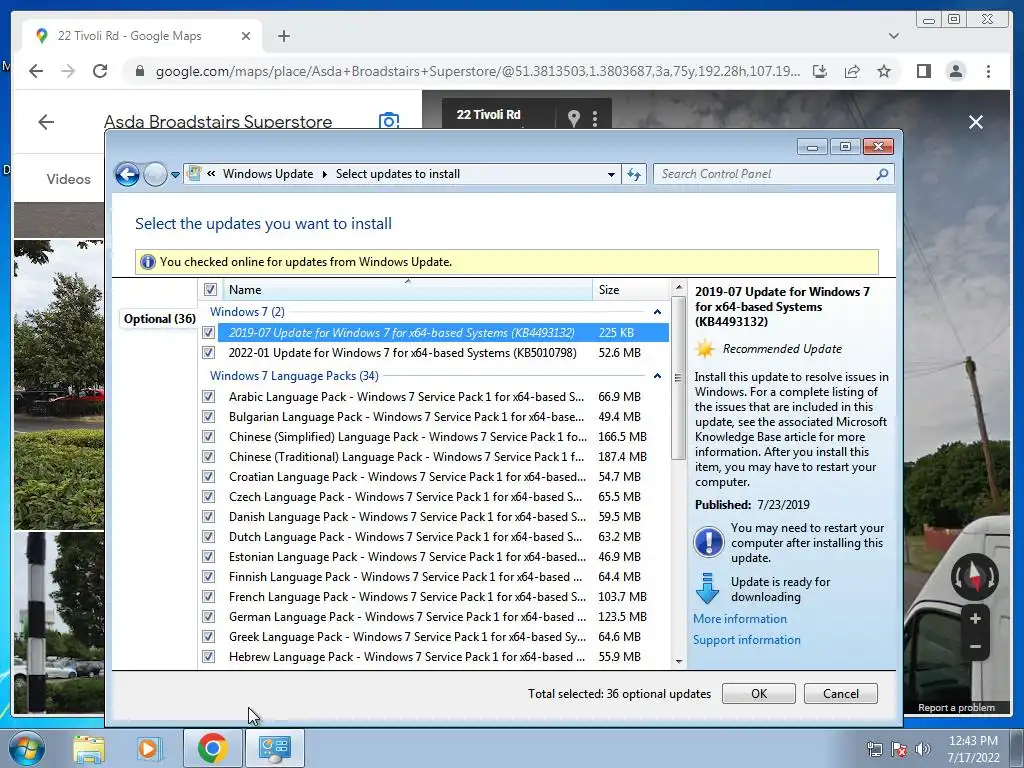Click the search magnifier icon in Control Panel

[x=882, y=174]
